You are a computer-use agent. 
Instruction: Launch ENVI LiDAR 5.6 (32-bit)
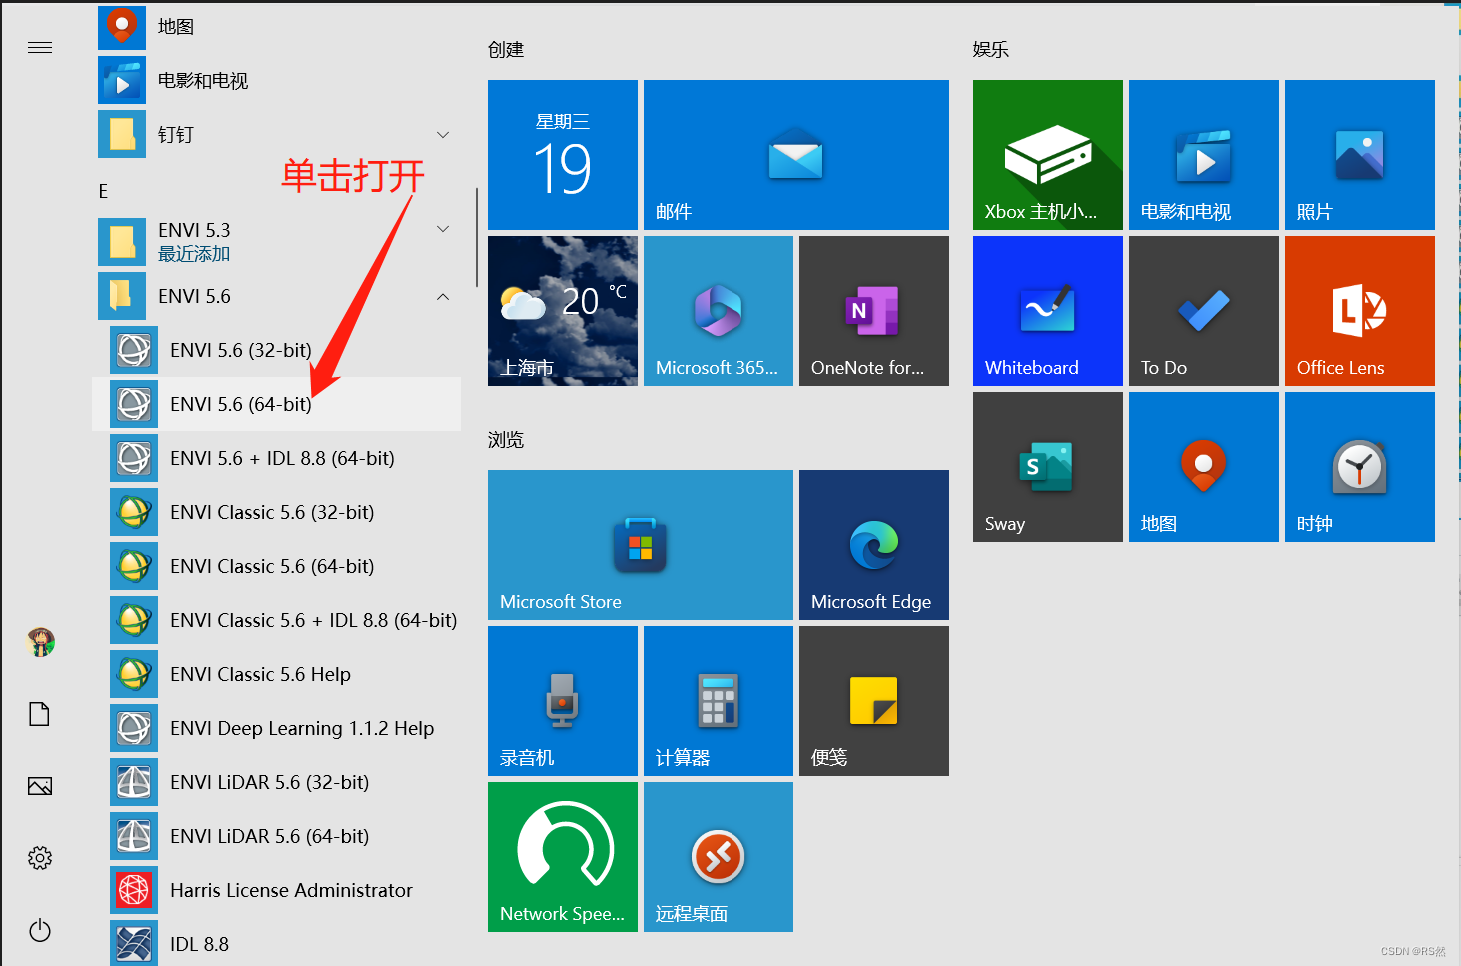pos(276,782)
